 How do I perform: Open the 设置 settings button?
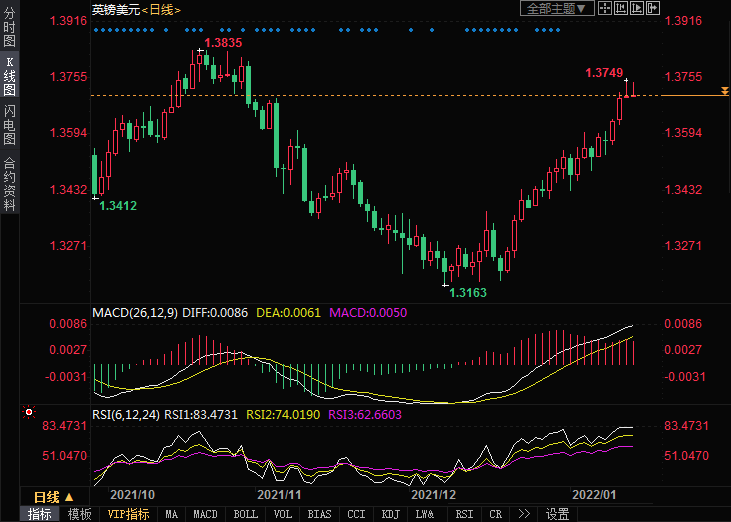point(557,514)
